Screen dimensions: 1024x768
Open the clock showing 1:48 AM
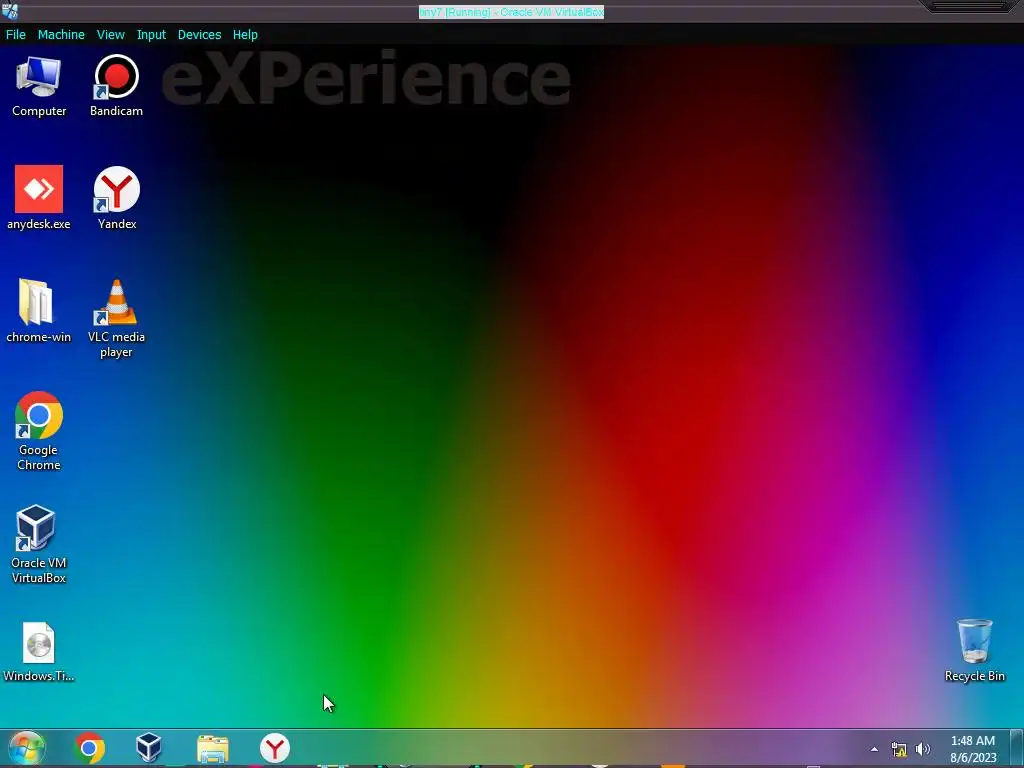coord(973,749)
